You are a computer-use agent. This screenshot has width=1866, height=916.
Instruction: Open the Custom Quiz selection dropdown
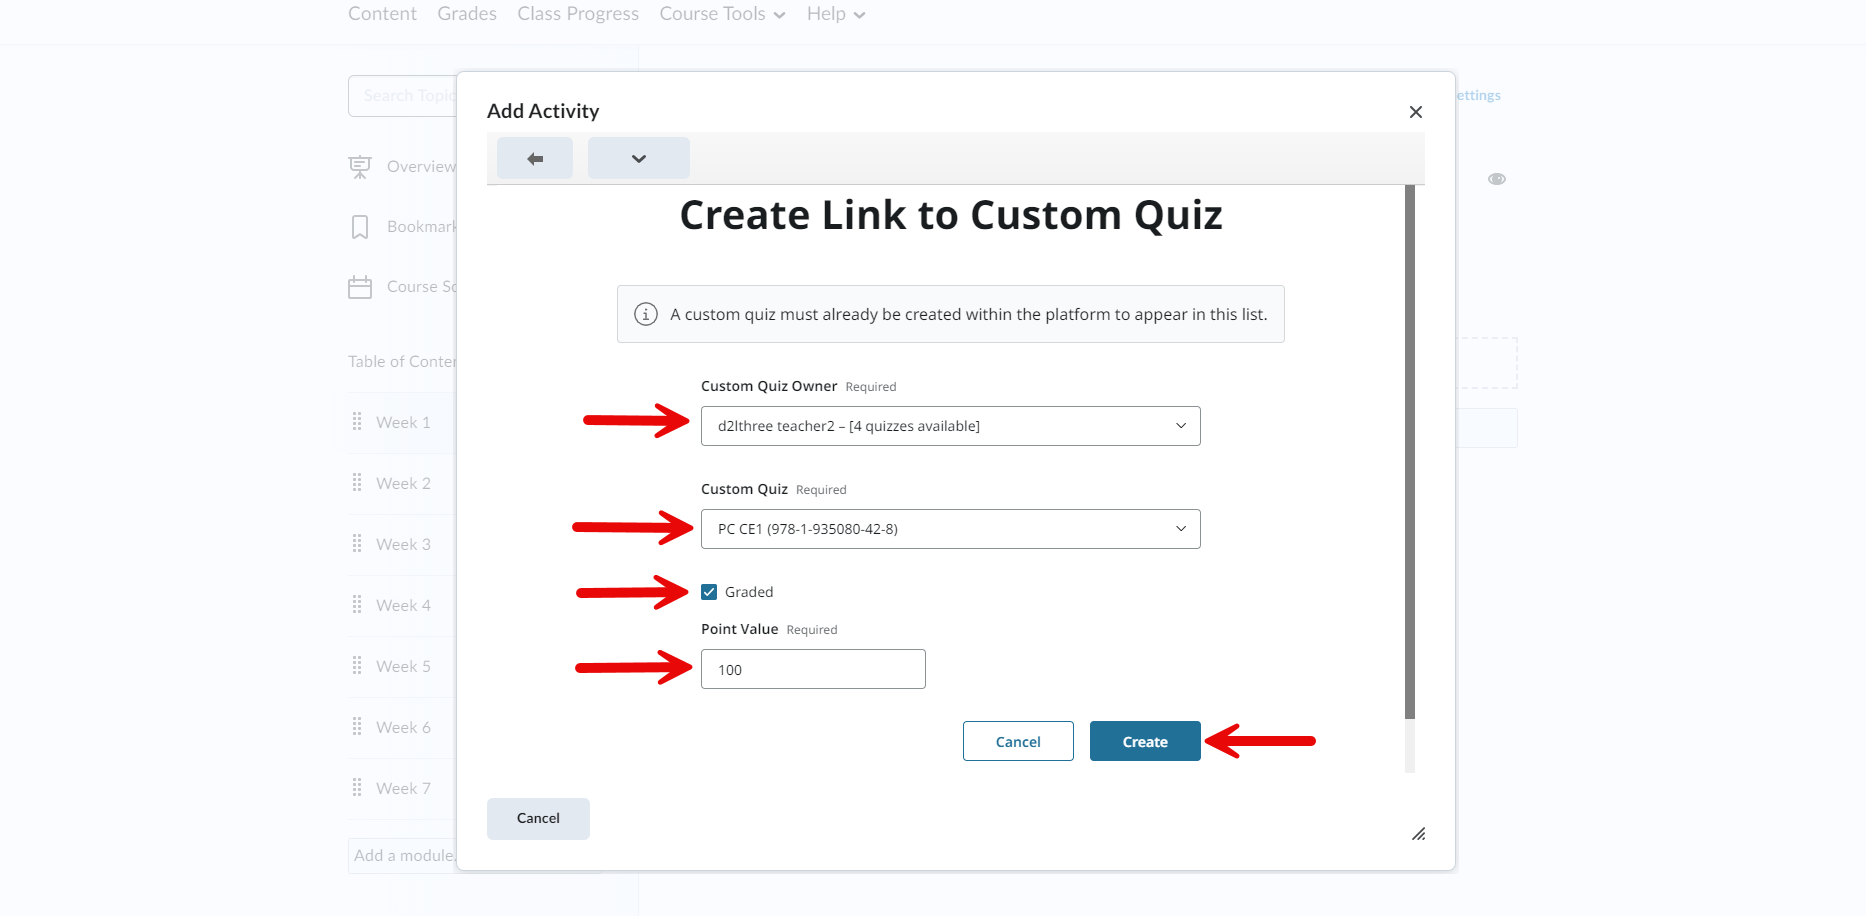pyautogui.click(x=950, y=529)
